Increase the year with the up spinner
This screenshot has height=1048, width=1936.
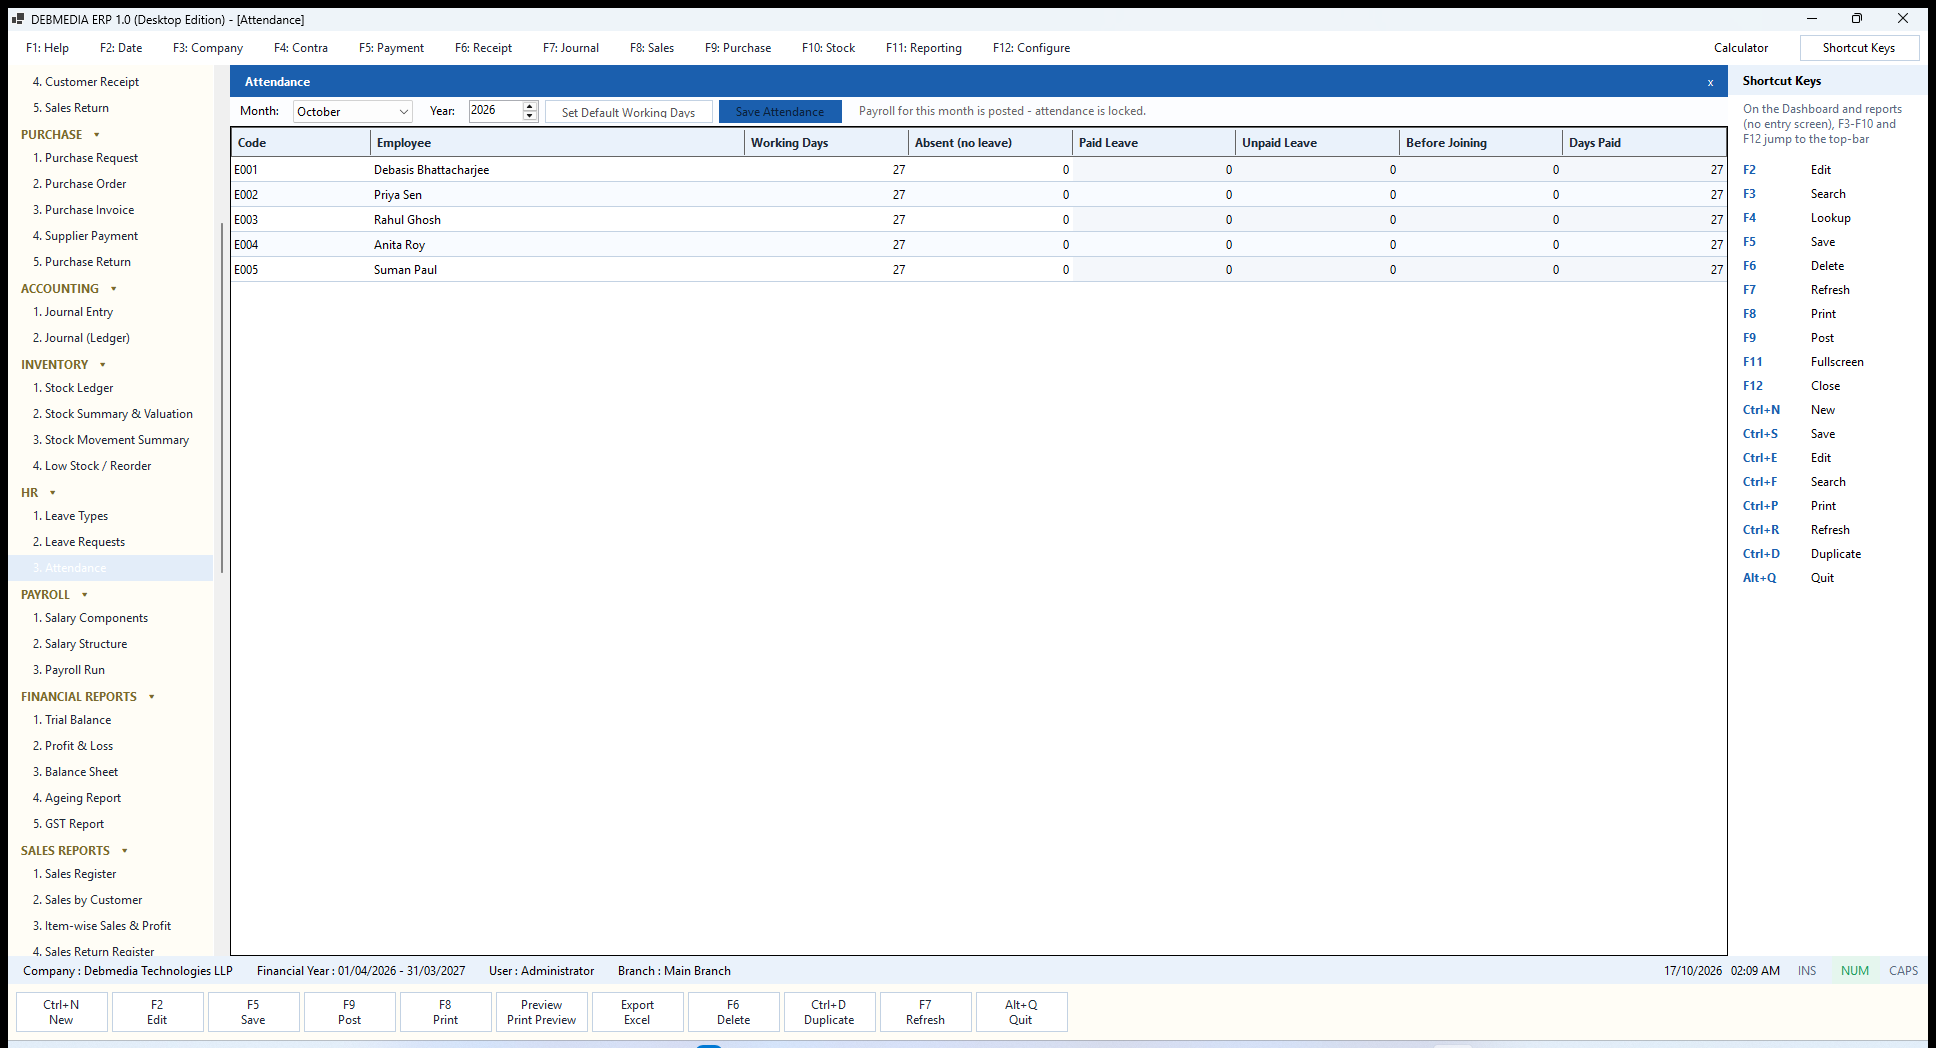click(x=530, y=106)
